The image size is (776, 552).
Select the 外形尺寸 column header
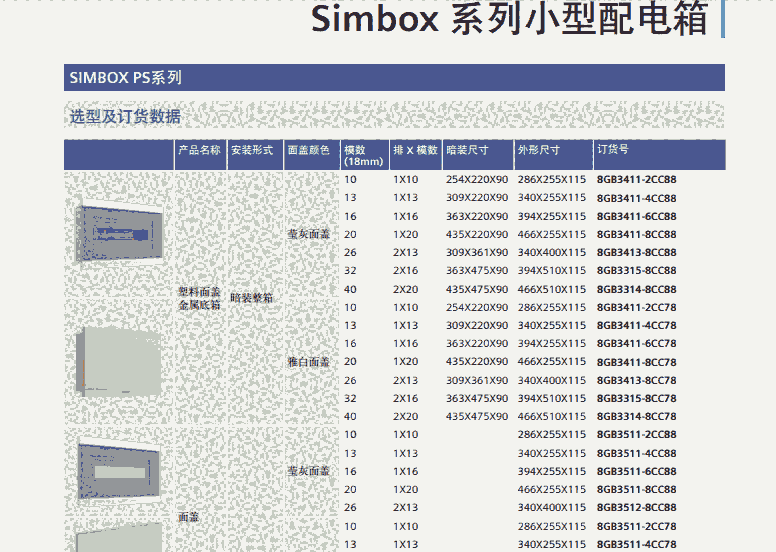pyautogui.click(x=538, y=150)
